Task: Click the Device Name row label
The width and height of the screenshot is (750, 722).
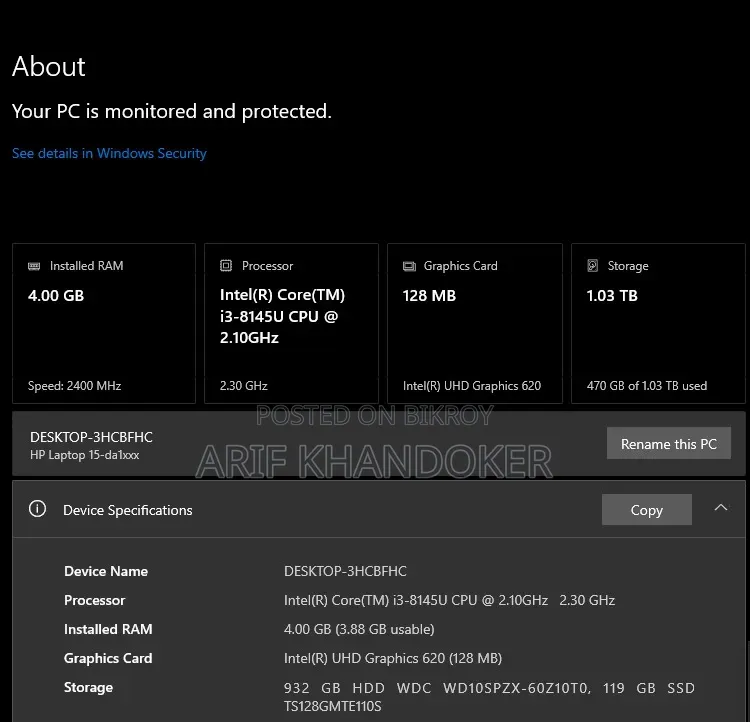Action: tap(106, 571)
